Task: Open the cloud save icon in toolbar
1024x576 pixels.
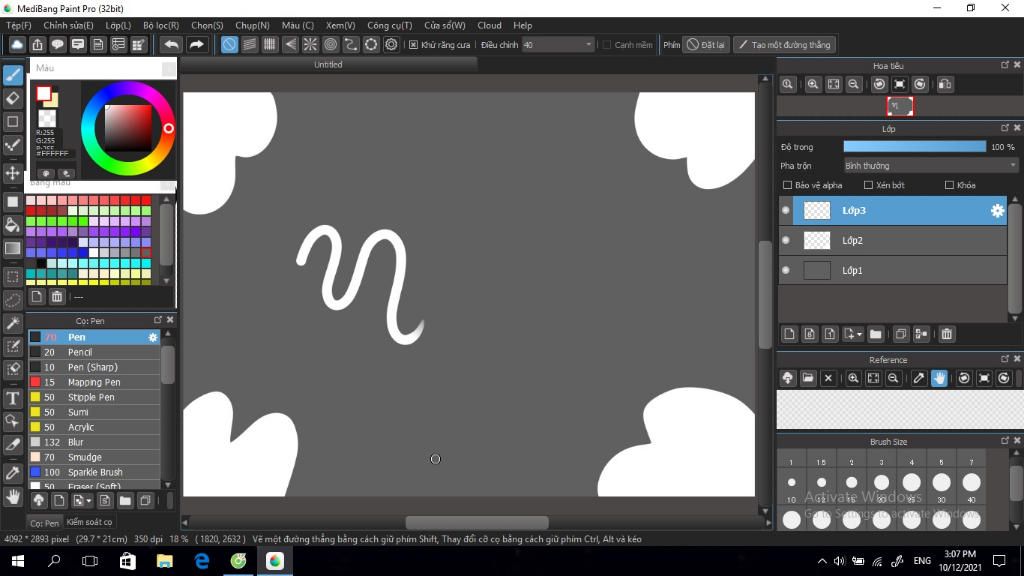Action: coord(17,44)
